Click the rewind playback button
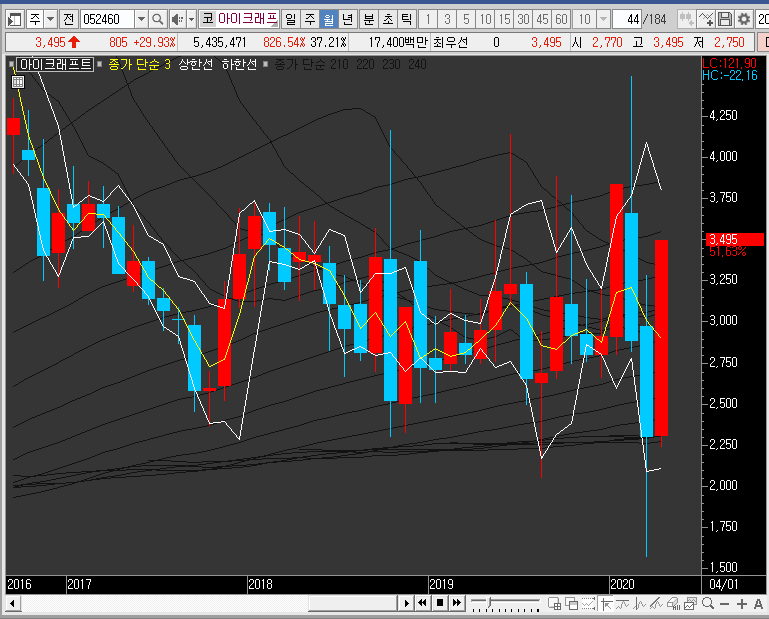Screen dimensions: 769x619 click(x=422, y=603)
